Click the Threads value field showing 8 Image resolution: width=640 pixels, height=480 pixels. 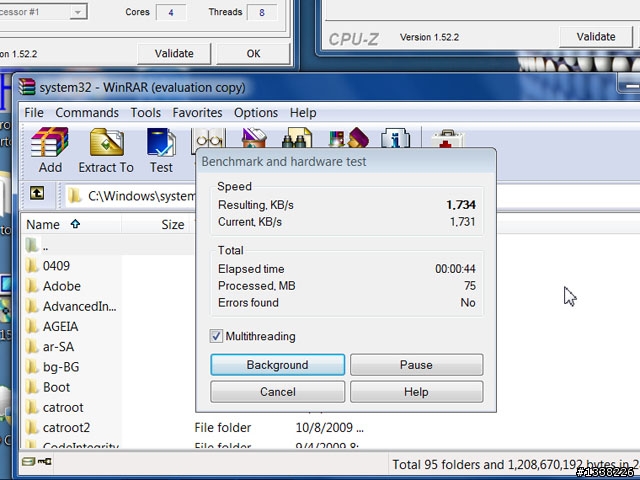[x=262, y=12]
